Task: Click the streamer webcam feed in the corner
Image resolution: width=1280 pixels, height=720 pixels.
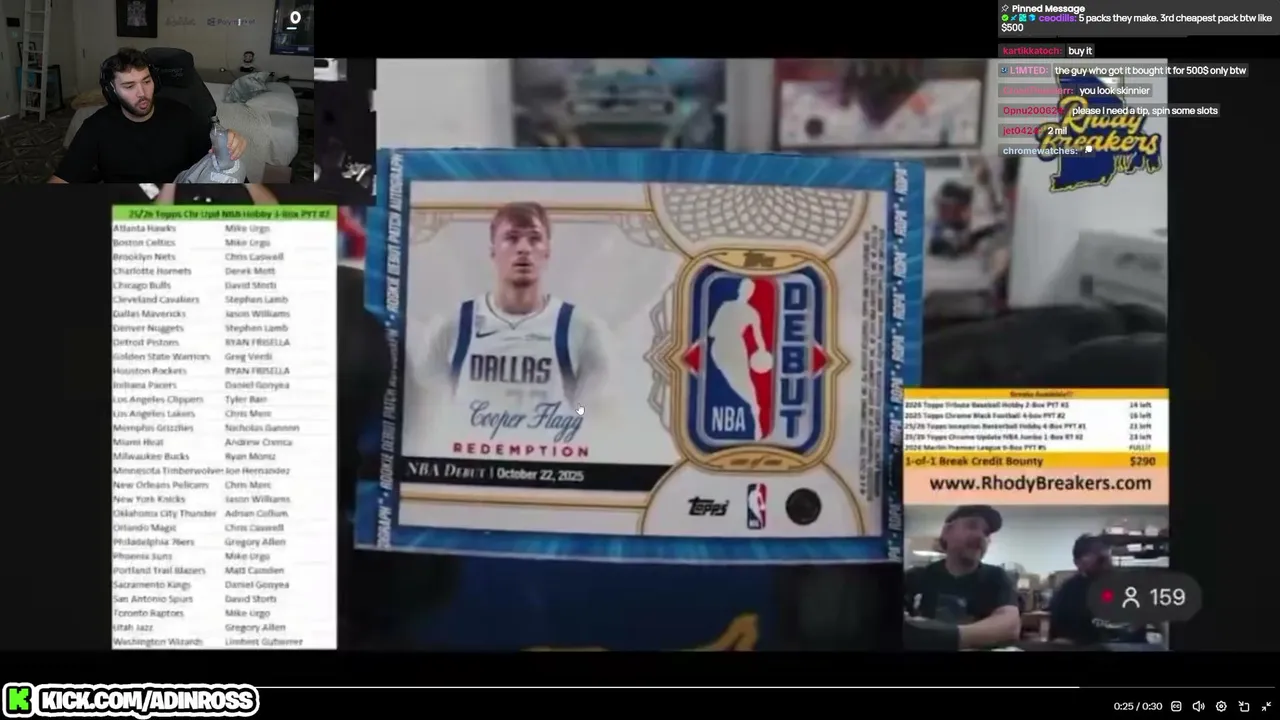Action: tap(157, 92)
